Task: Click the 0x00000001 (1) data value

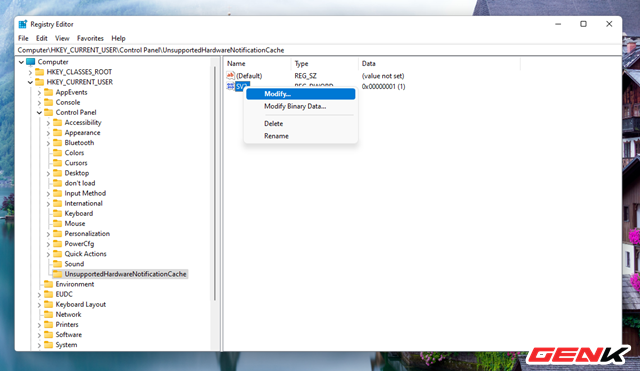Action: 383,87
